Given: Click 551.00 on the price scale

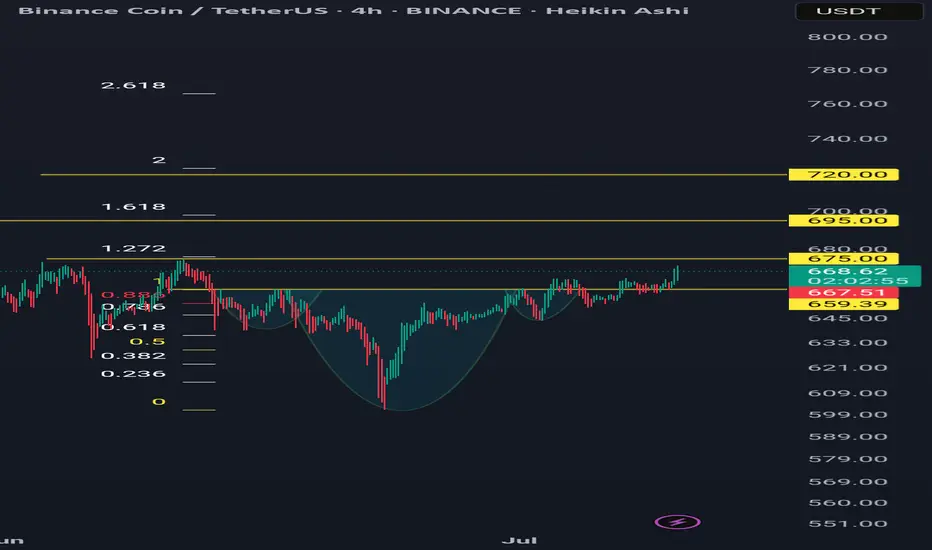Looking at the screenshot, I should 848,524.
